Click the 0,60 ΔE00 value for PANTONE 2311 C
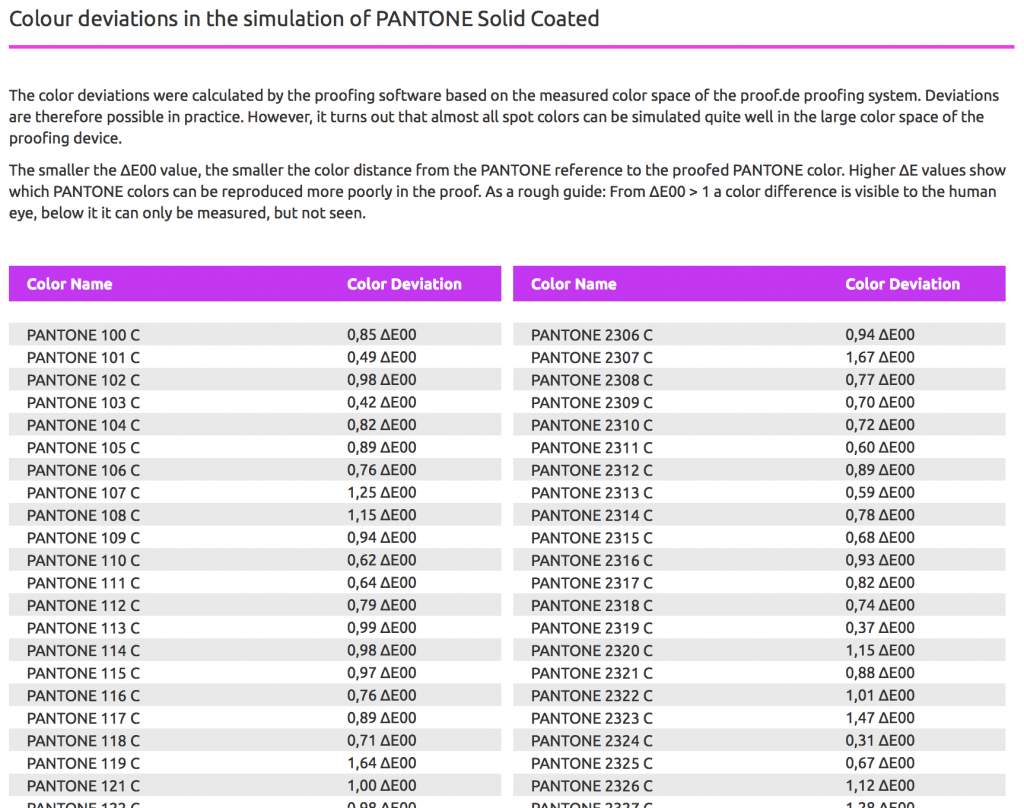1024x808 pixels. (880, 447)
